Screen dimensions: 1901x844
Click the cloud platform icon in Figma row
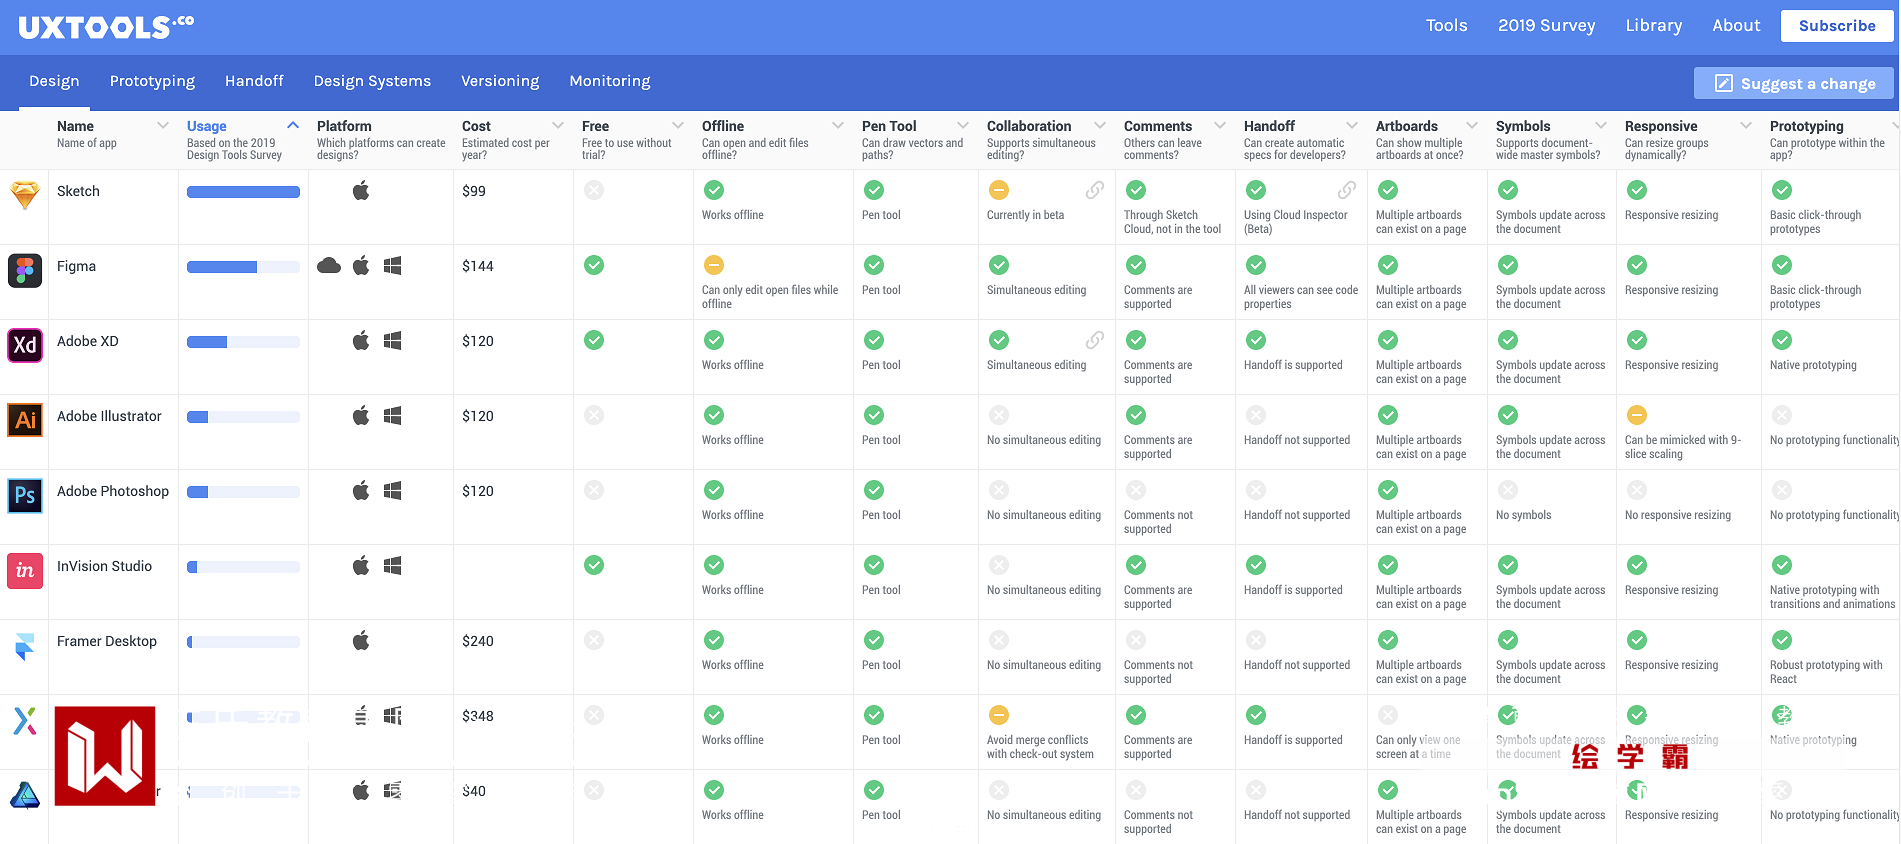(x=329, y=265)
